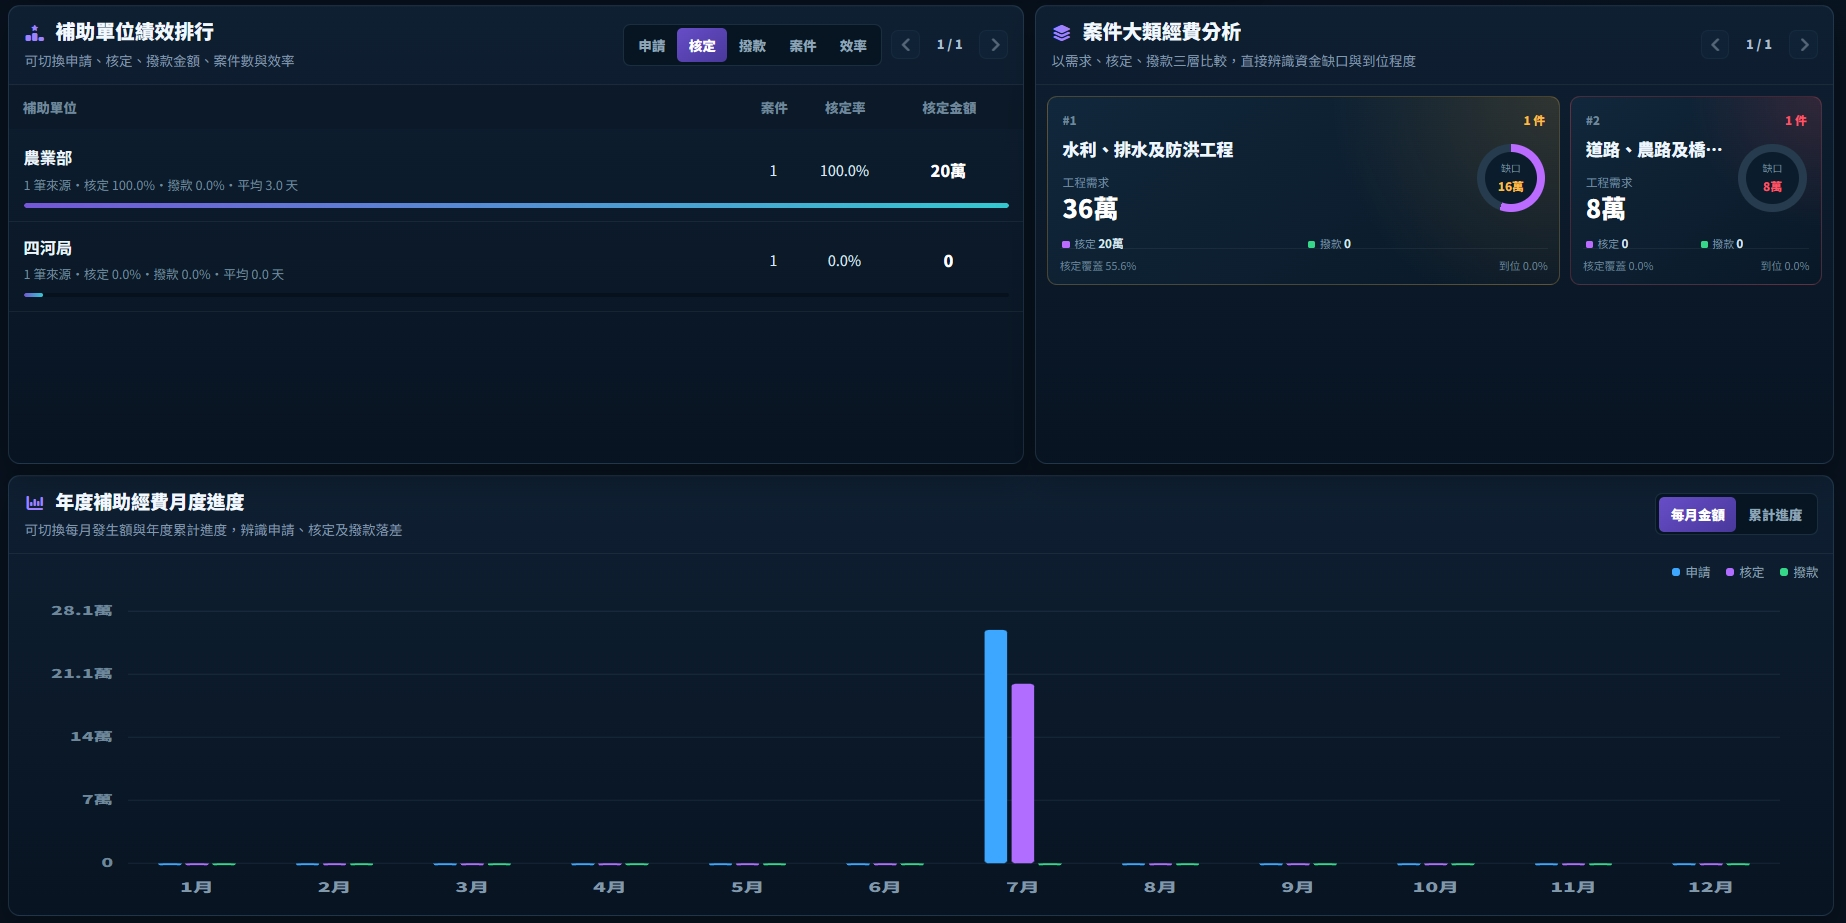1846x923 pixels.
Task: Click the 7月 axis label
Action: point(1022,887)
